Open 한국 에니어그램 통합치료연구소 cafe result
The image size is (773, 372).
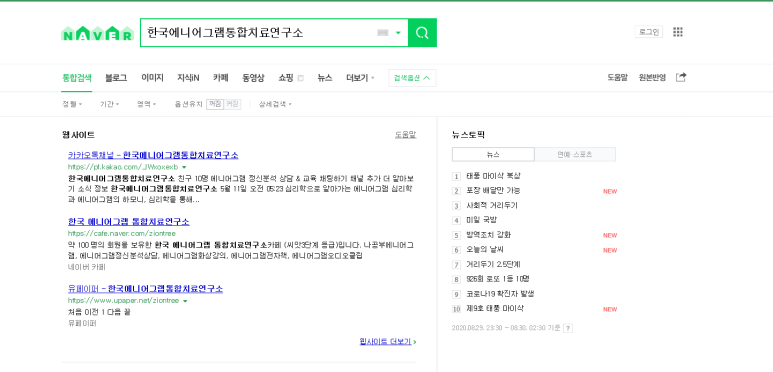(129, 222)
